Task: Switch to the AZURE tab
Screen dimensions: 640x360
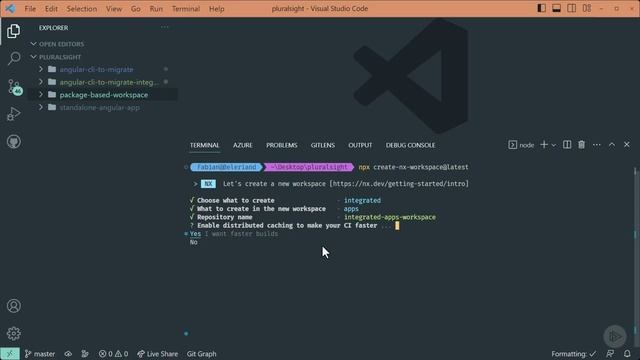Action: coord(242,145)
